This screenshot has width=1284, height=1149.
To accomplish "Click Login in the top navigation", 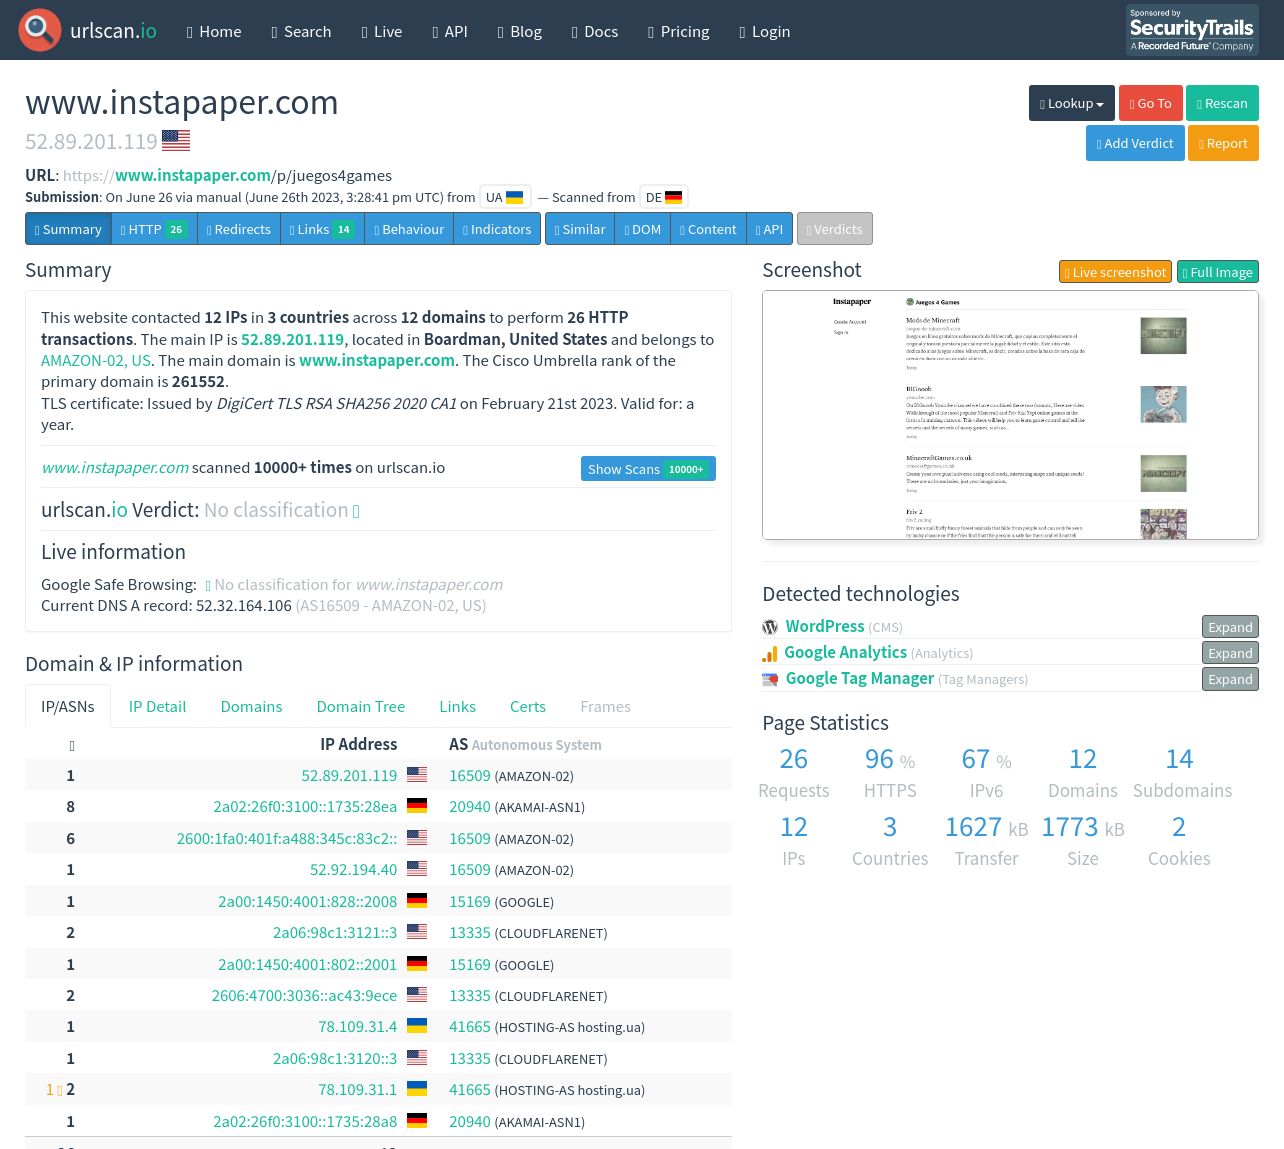I will pyautogui.click(x=765, y=31).
